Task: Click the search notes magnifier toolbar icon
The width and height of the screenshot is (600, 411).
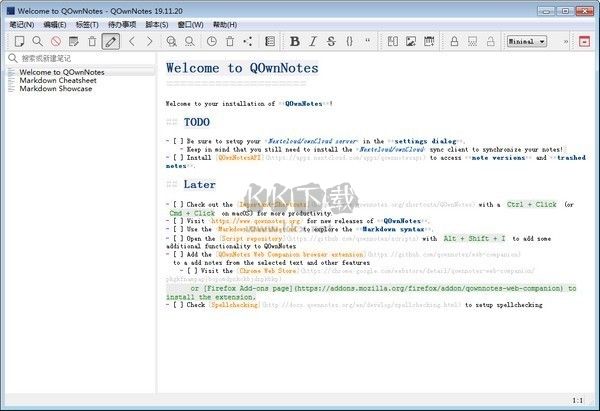Action: pyautogui.click(x=38, y=41)
